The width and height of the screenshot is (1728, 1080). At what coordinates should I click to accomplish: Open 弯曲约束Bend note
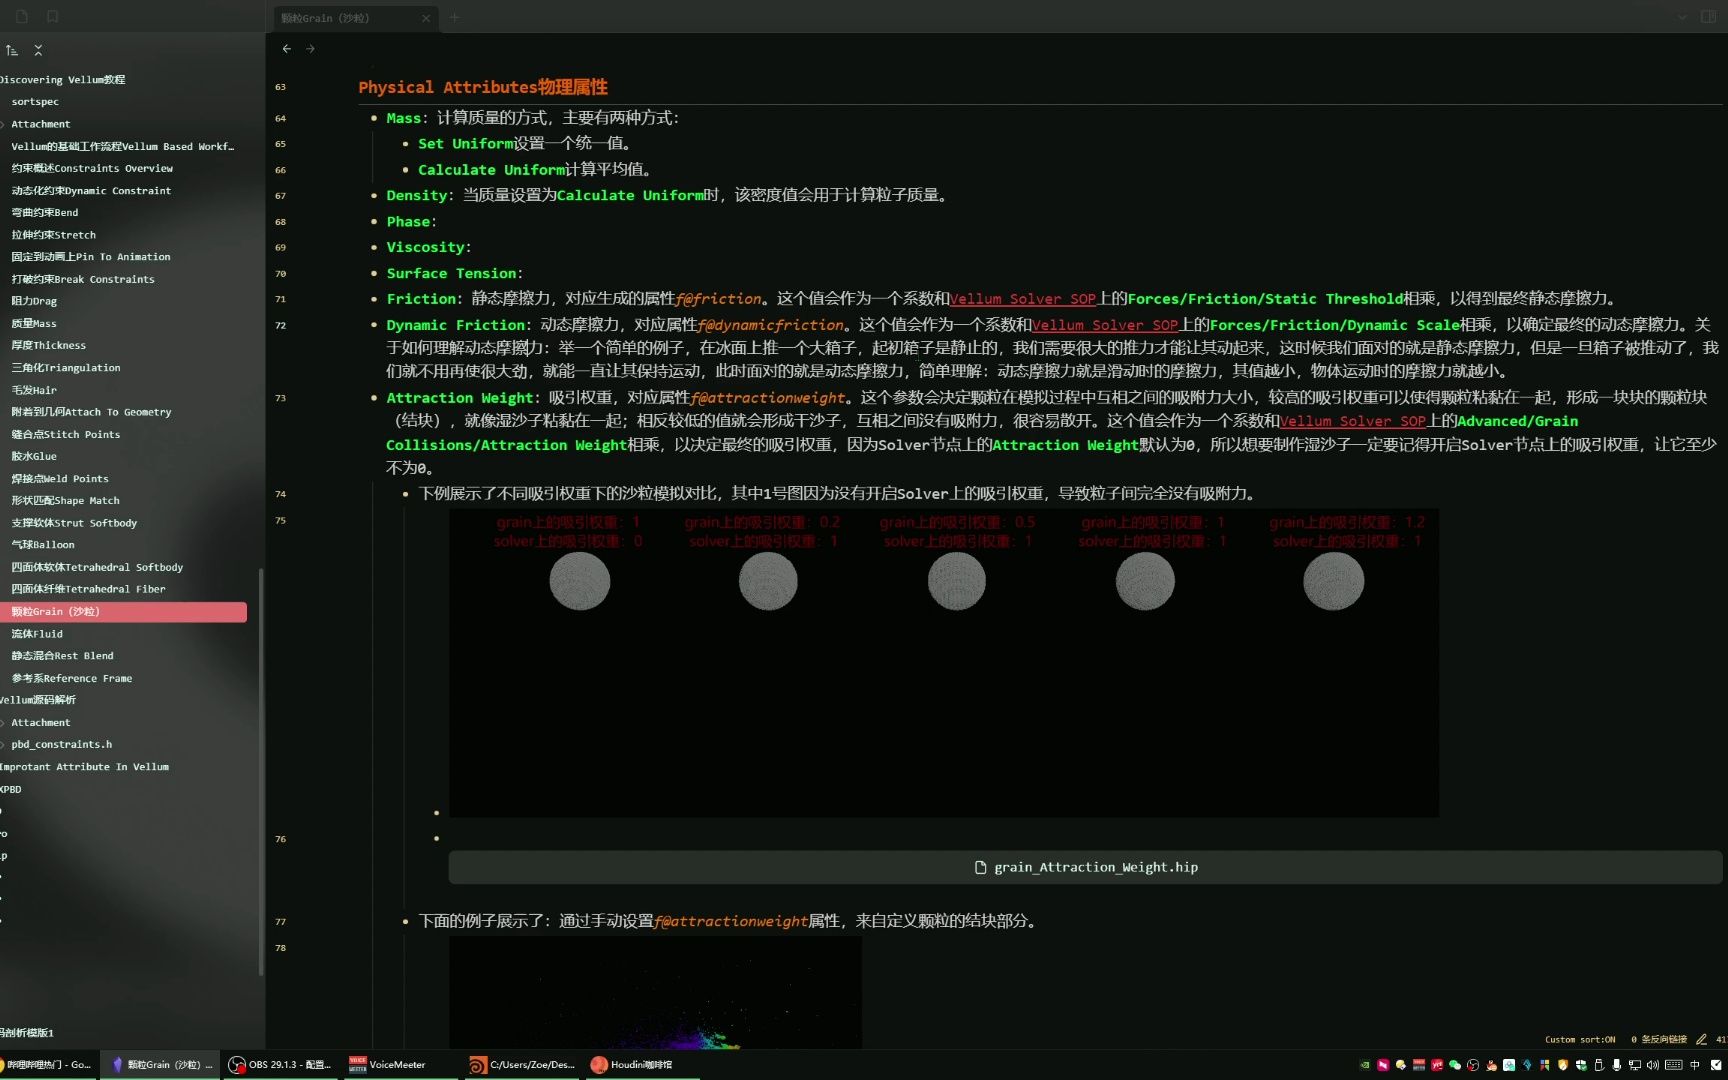44,212
